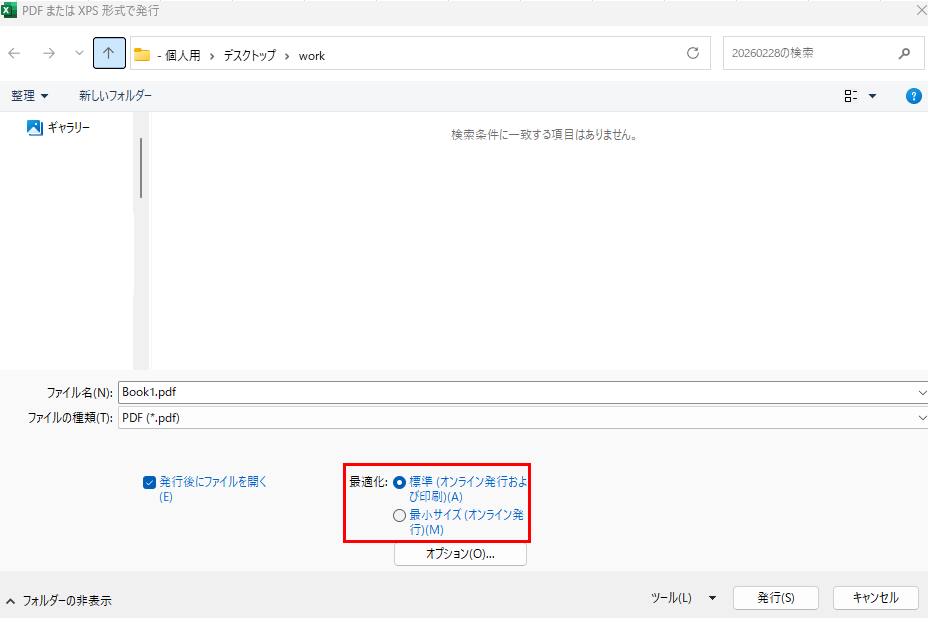The image size is (928, 618).
Task: Open オプション(O)... settings button
Action: pos(460,554)
